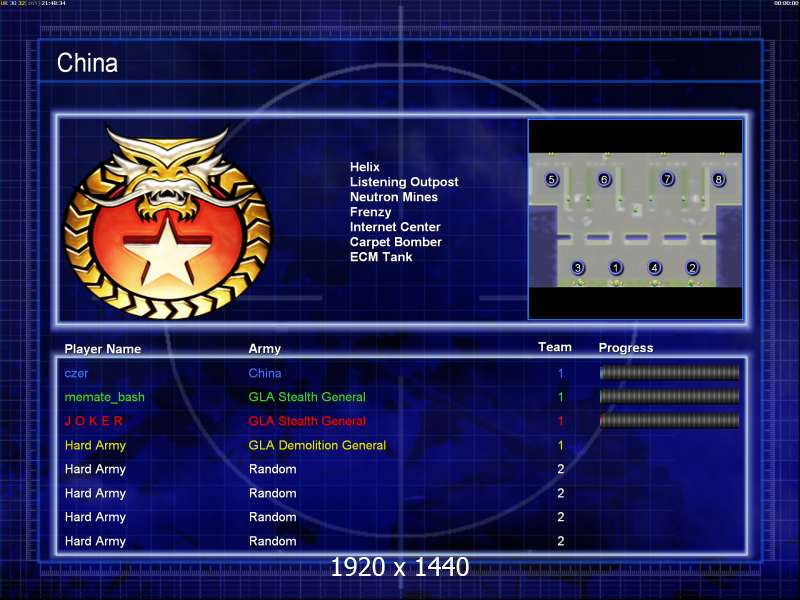Click start position marker 7 on minimap

point(667,179)
